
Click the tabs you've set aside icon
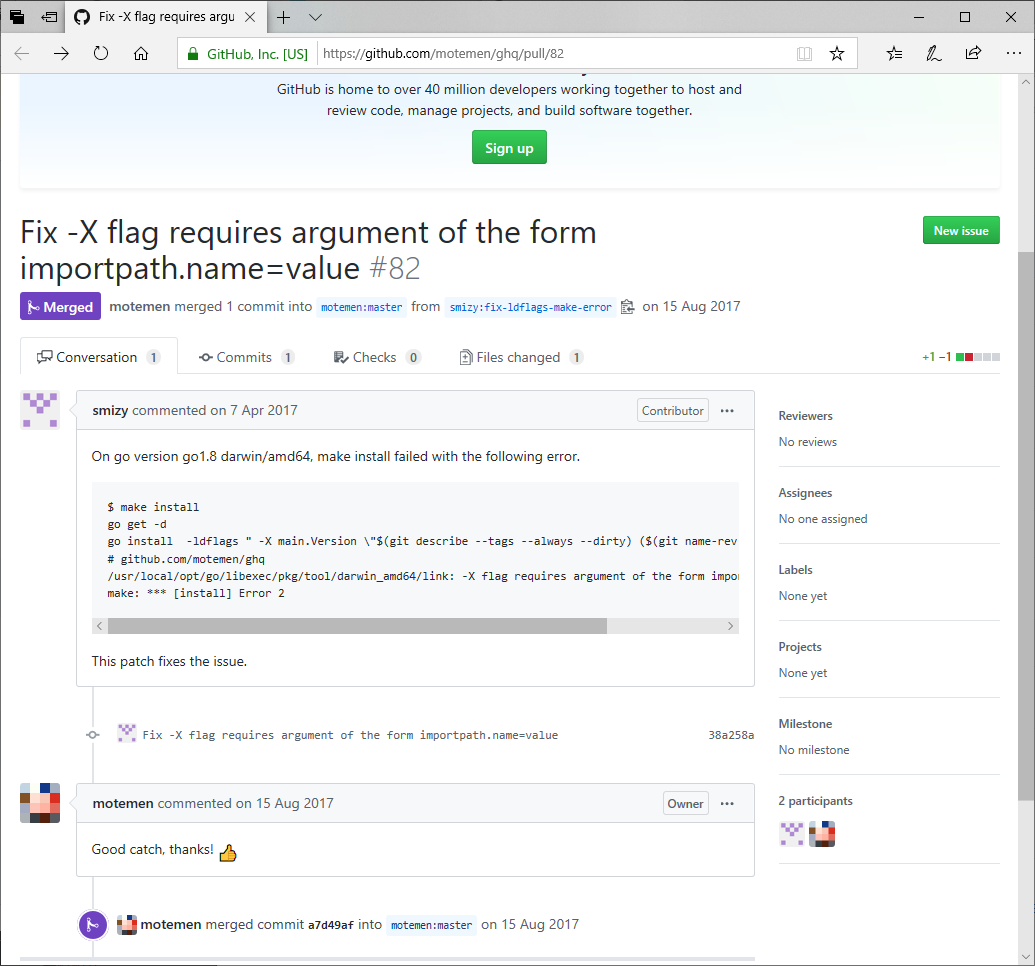[17, 17]
